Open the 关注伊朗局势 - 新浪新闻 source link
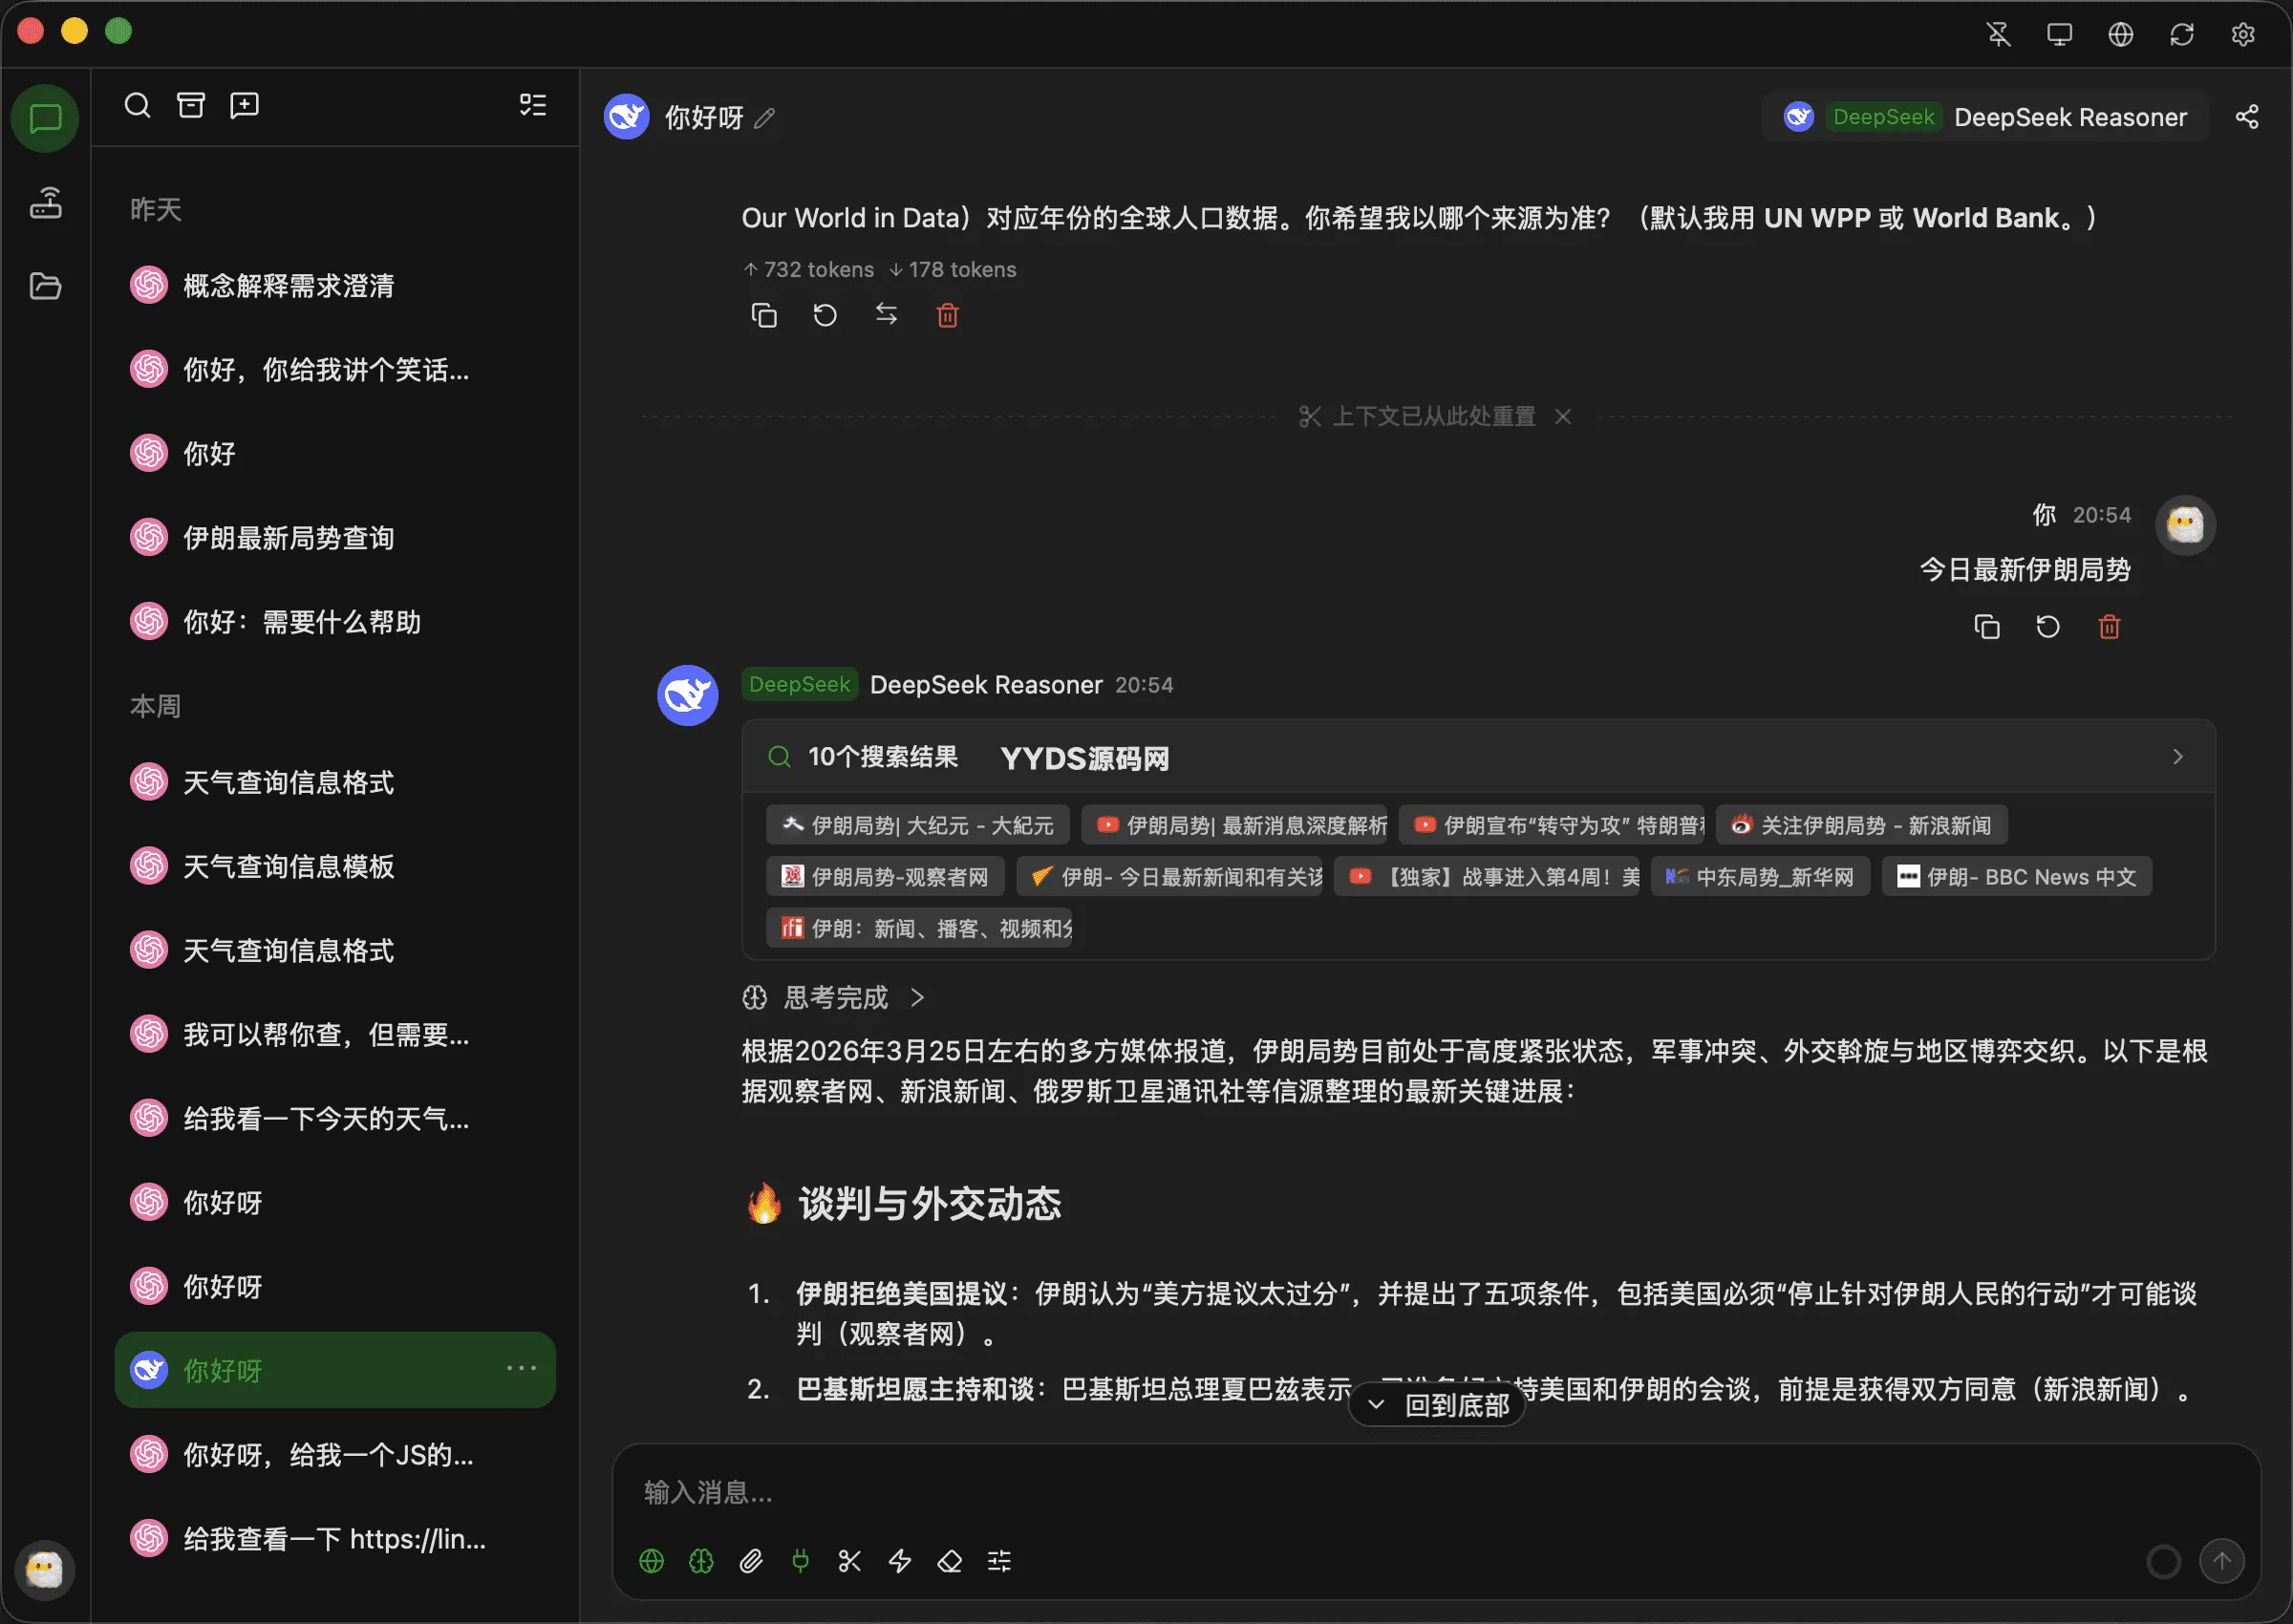This screenshot has width=2293, height=1624. 1861,825
